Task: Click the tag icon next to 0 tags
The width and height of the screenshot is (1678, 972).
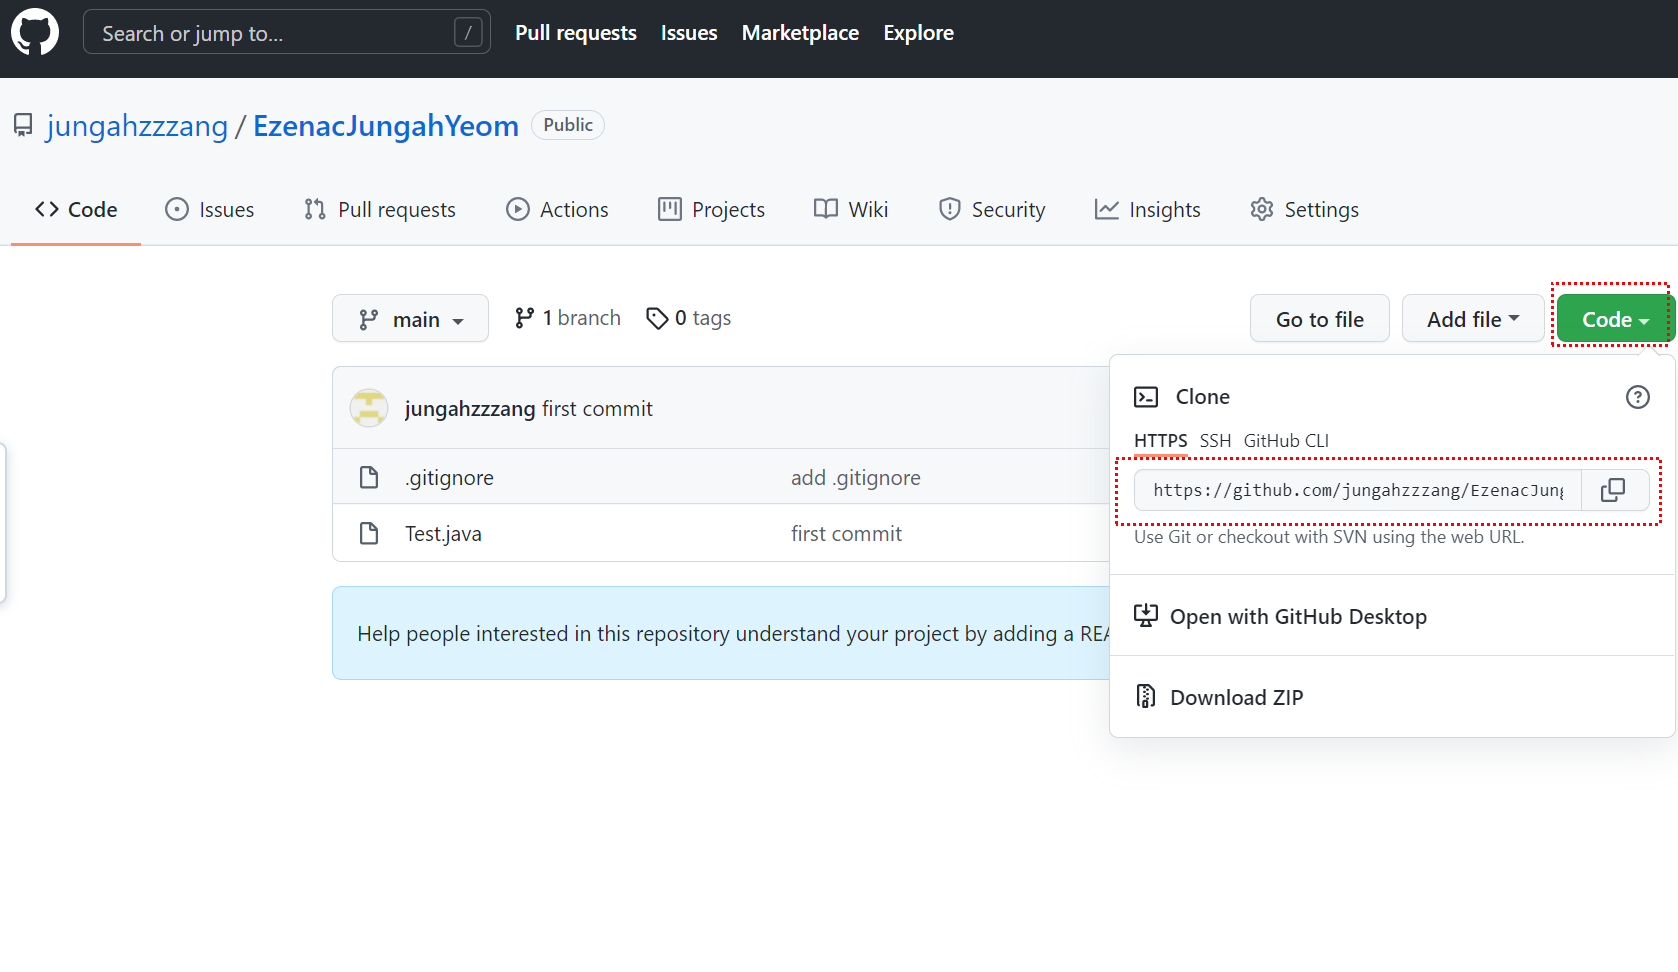Action: [x=657, y=318]
